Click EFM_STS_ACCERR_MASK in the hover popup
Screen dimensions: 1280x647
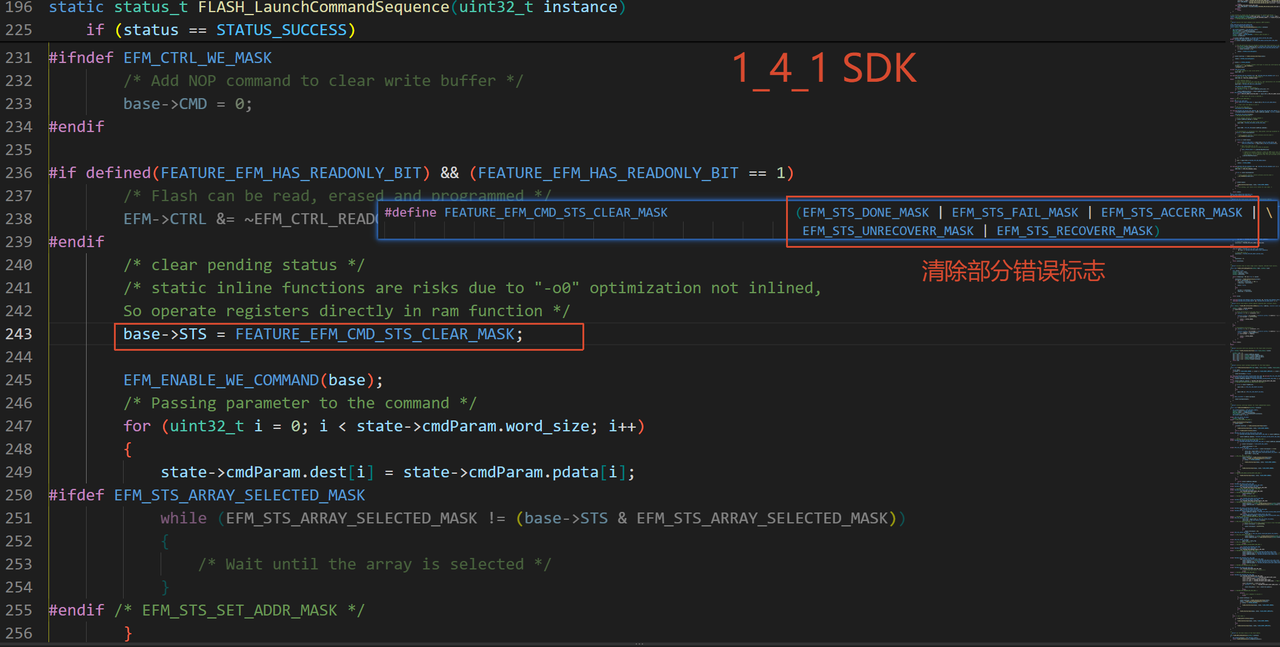click(1172, 212)
